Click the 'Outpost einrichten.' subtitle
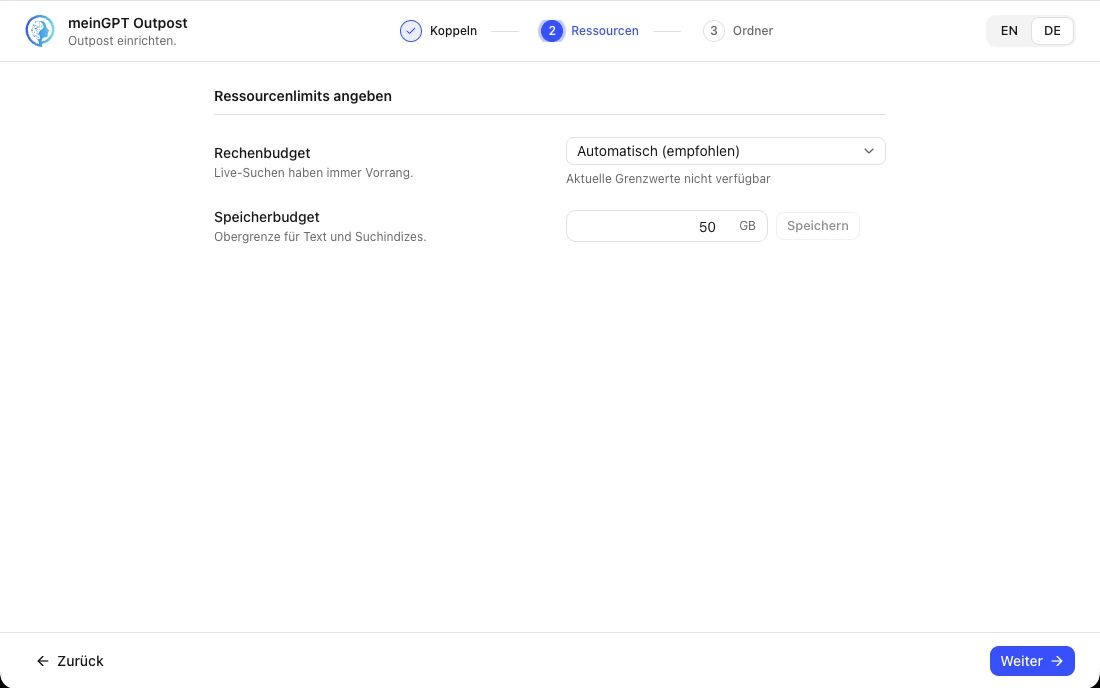 [122, 41]
